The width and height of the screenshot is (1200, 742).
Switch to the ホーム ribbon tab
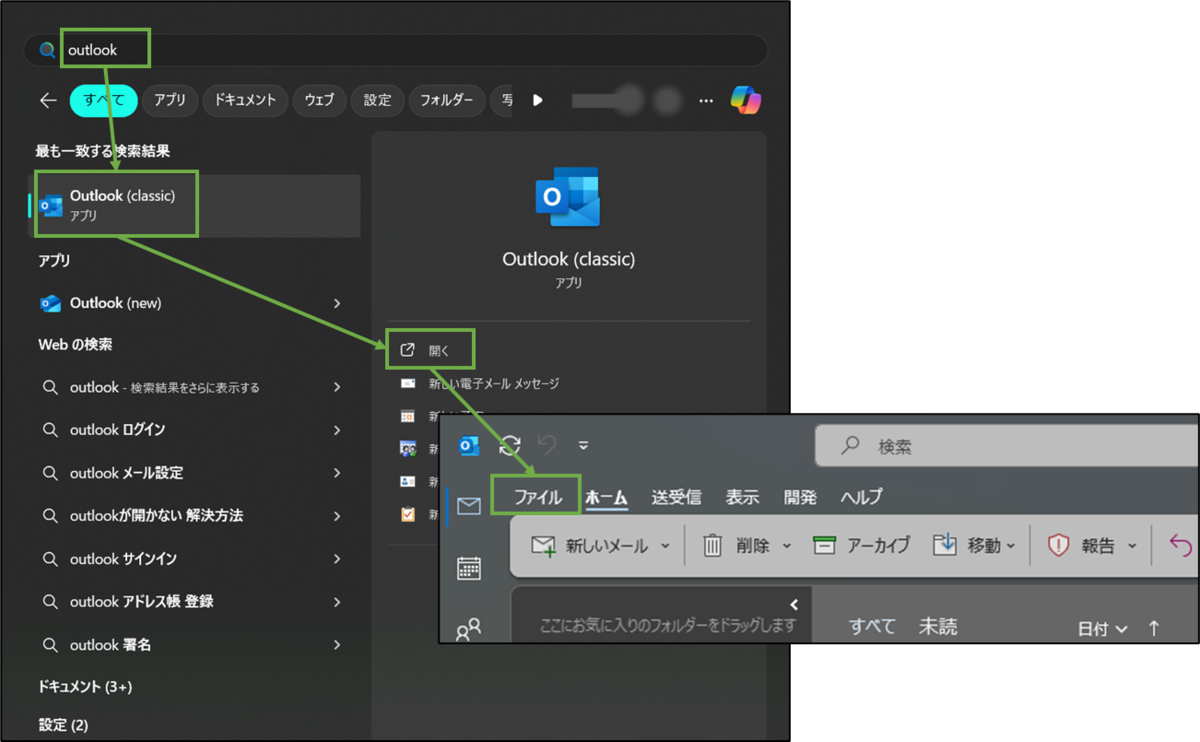[x=606, y=497]
